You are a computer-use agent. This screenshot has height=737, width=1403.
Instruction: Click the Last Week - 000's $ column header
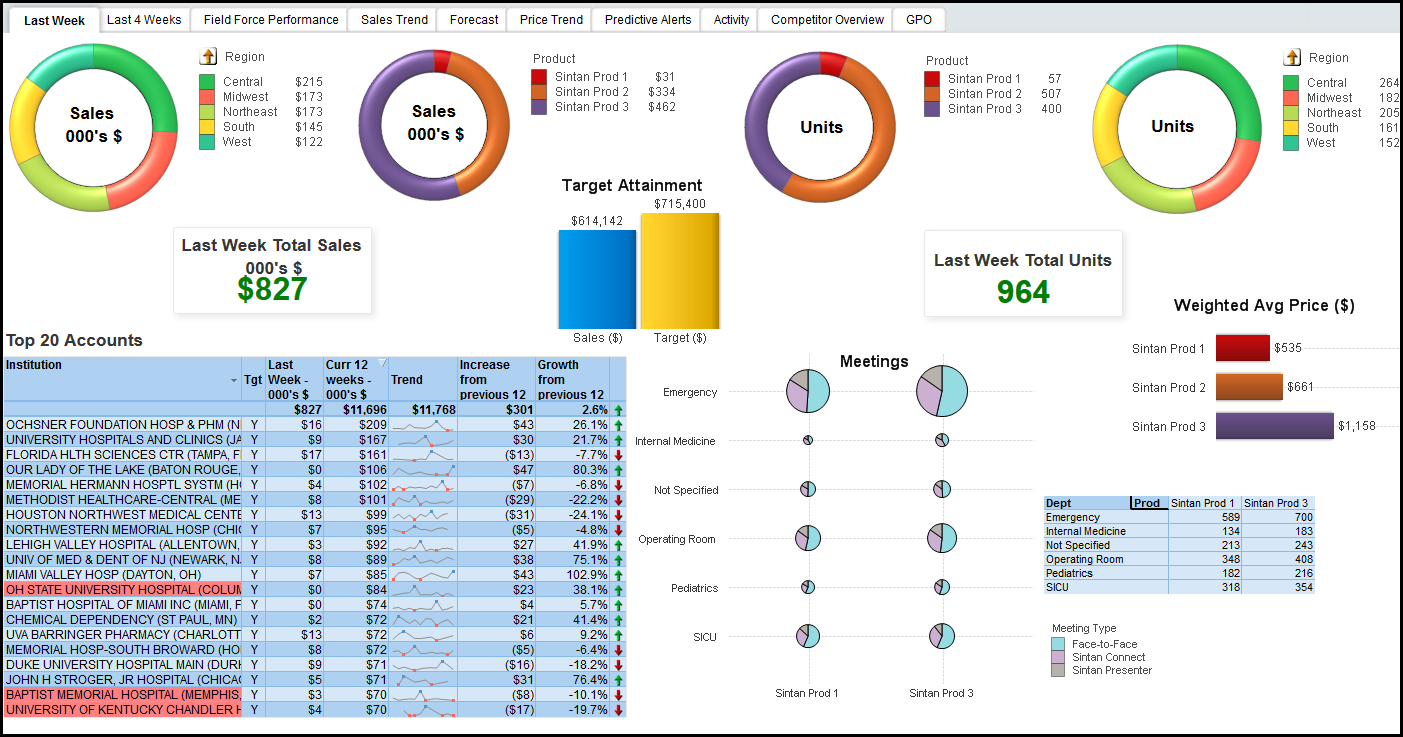click(294, 380)
